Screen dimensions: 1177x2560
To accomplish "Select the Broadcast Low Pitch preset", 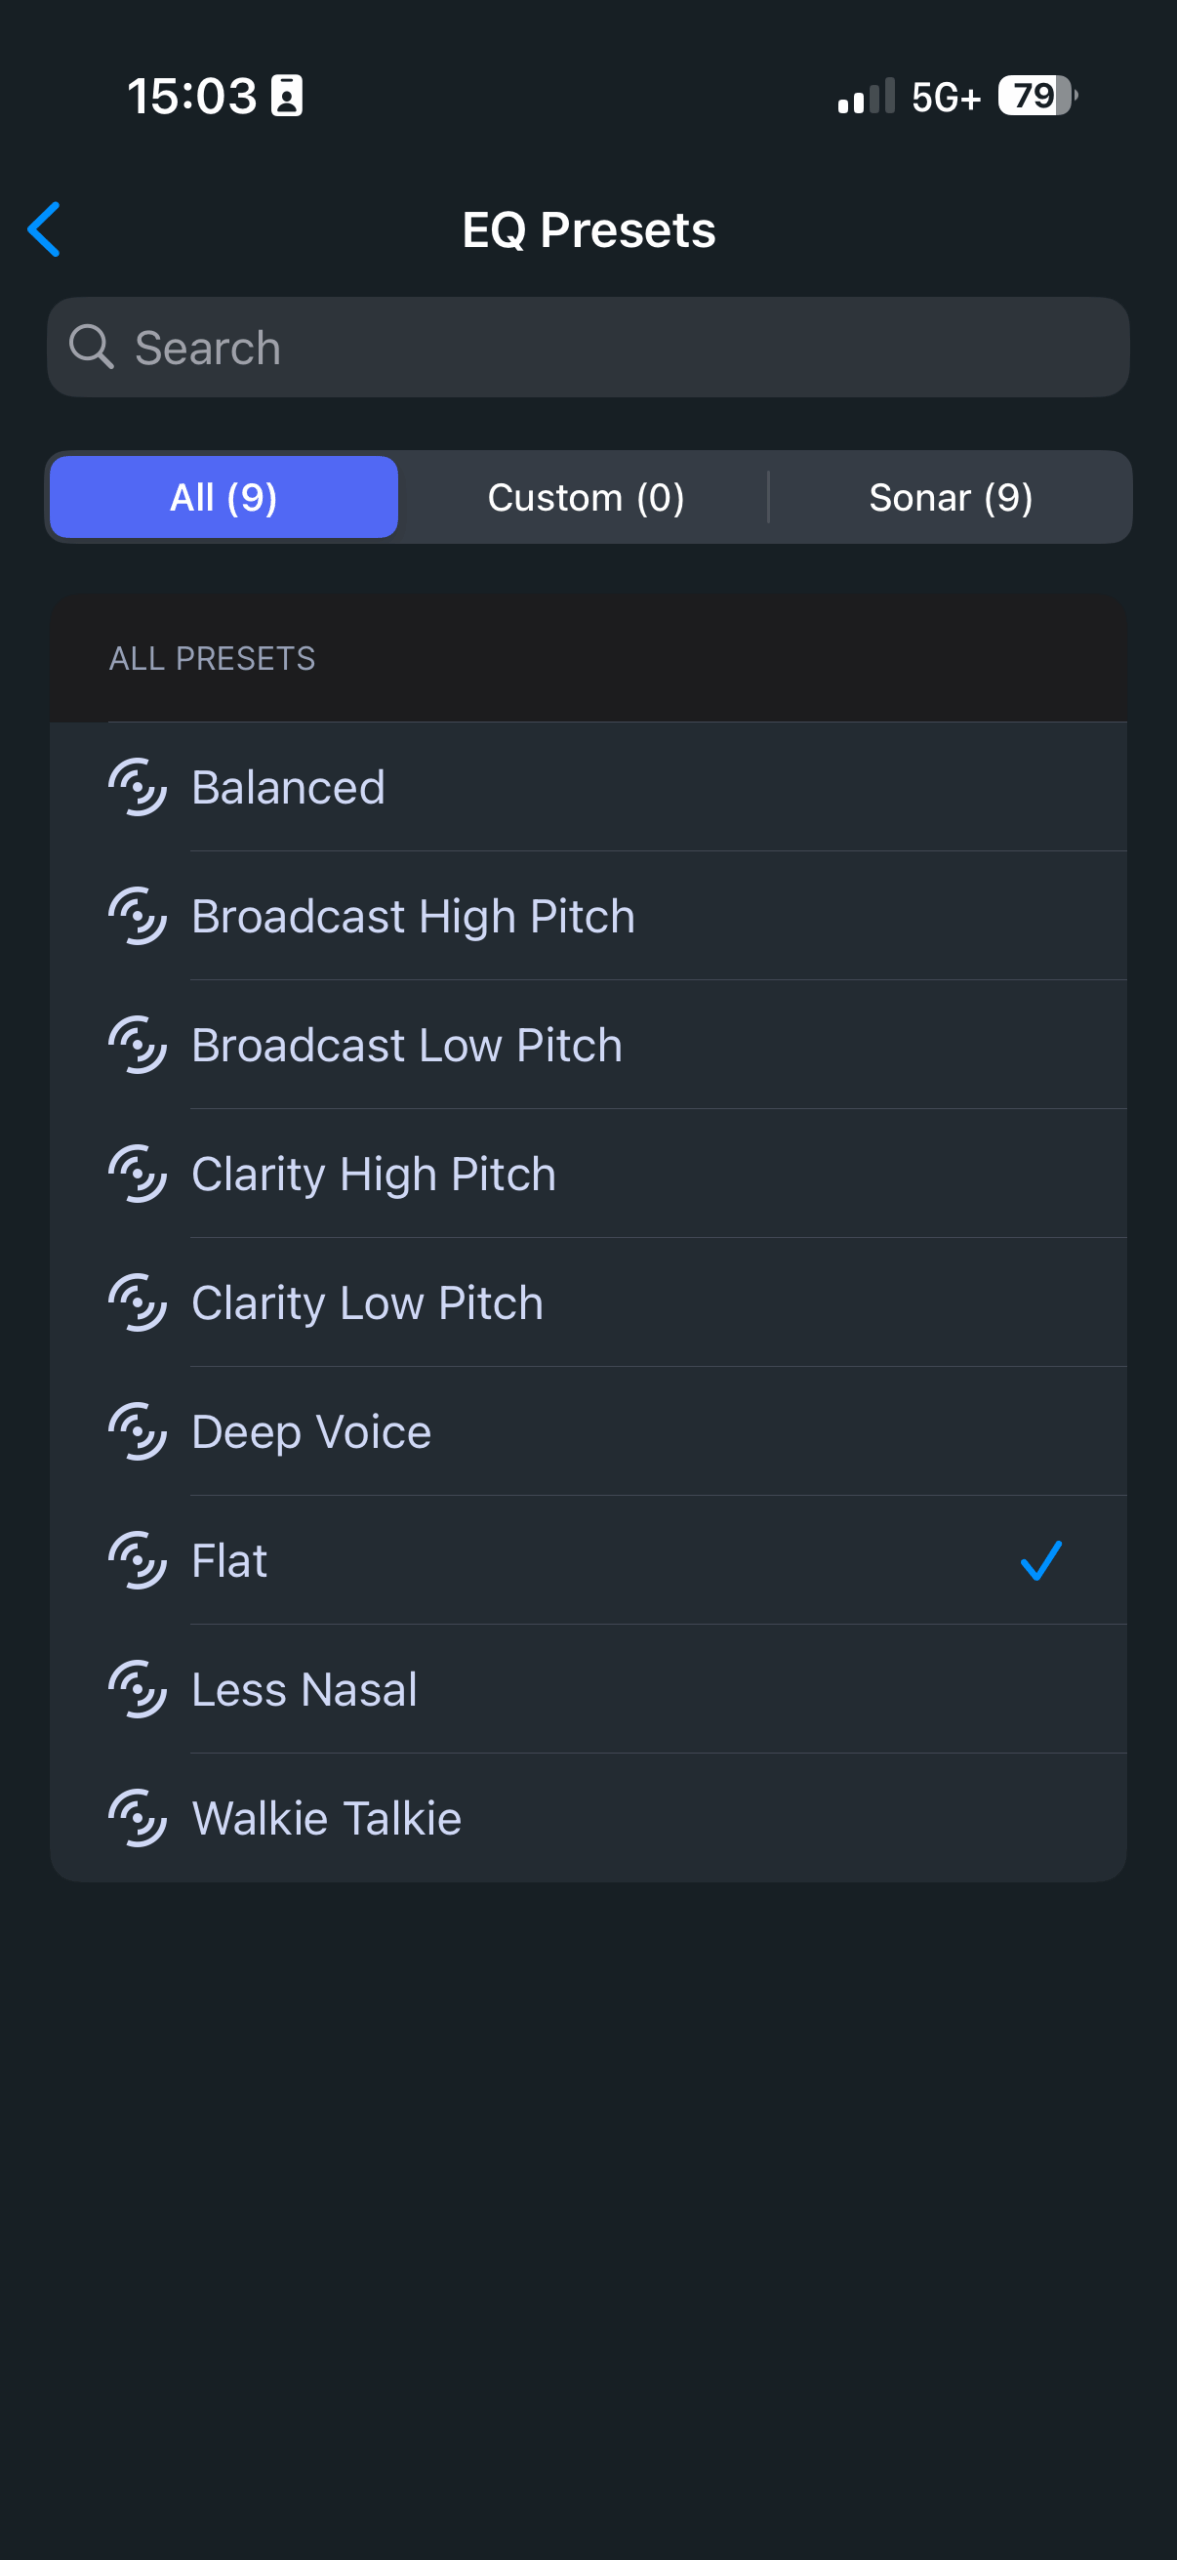I will [407, 1046].
